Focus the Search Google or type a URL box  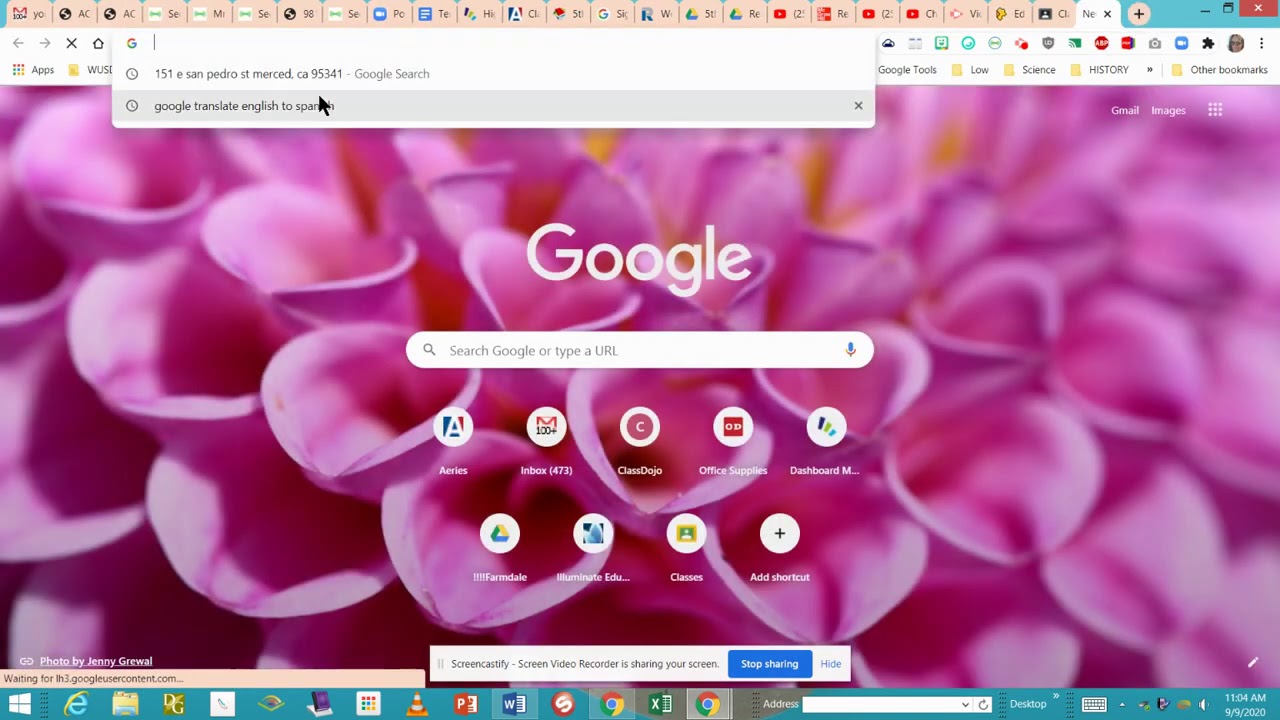640,350
